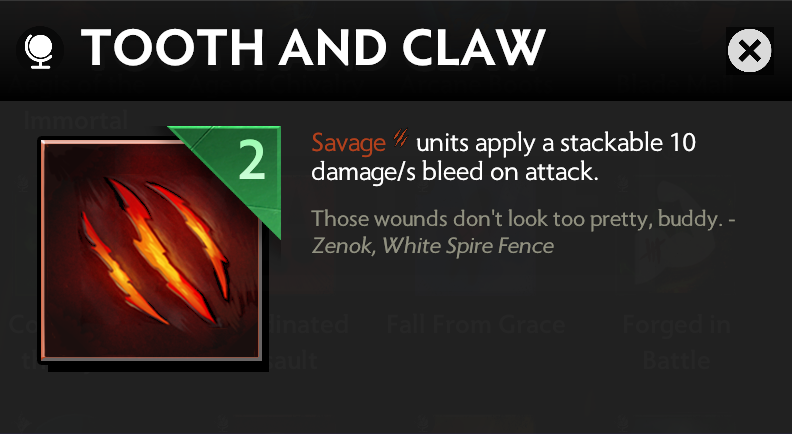Click the Zenok, White Spire Fence attribution

432,246
